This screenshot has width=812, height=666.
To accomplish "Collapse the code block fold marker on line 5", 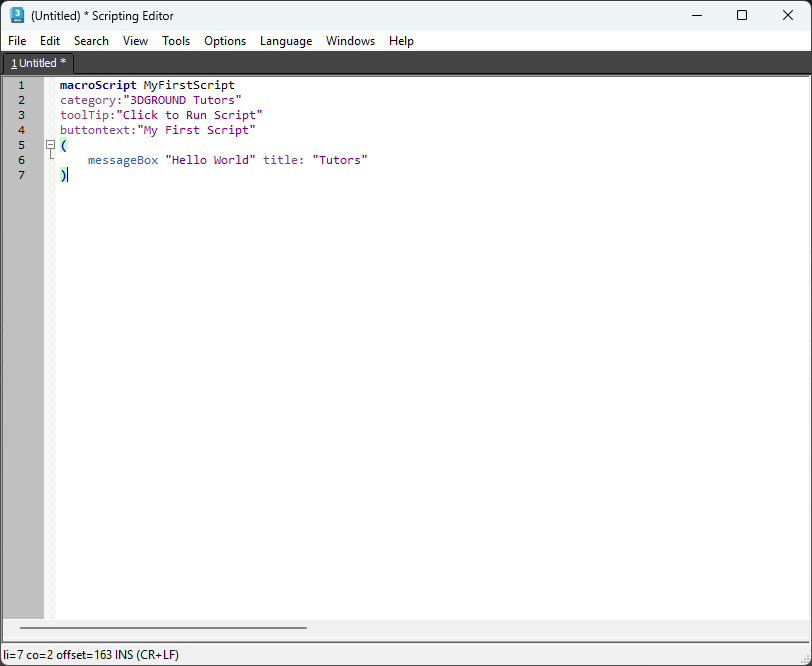I will point(50,145).
